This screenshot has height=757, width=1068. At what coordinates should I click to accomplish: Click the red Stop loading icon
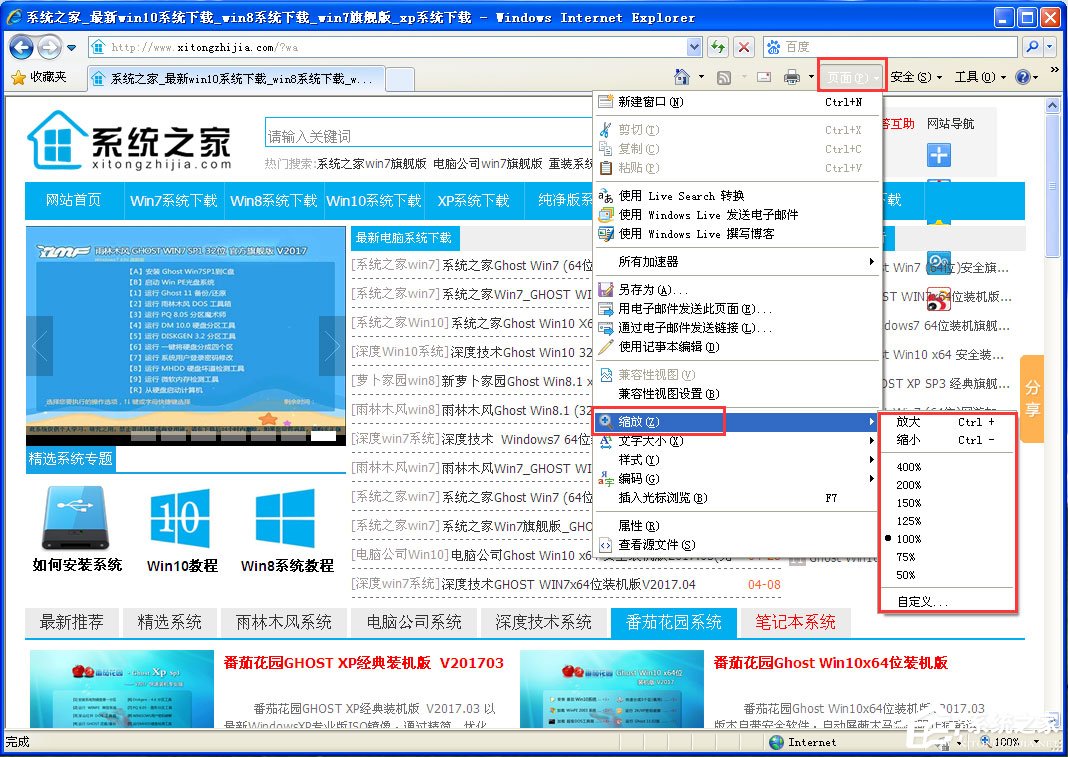[744, 46]
